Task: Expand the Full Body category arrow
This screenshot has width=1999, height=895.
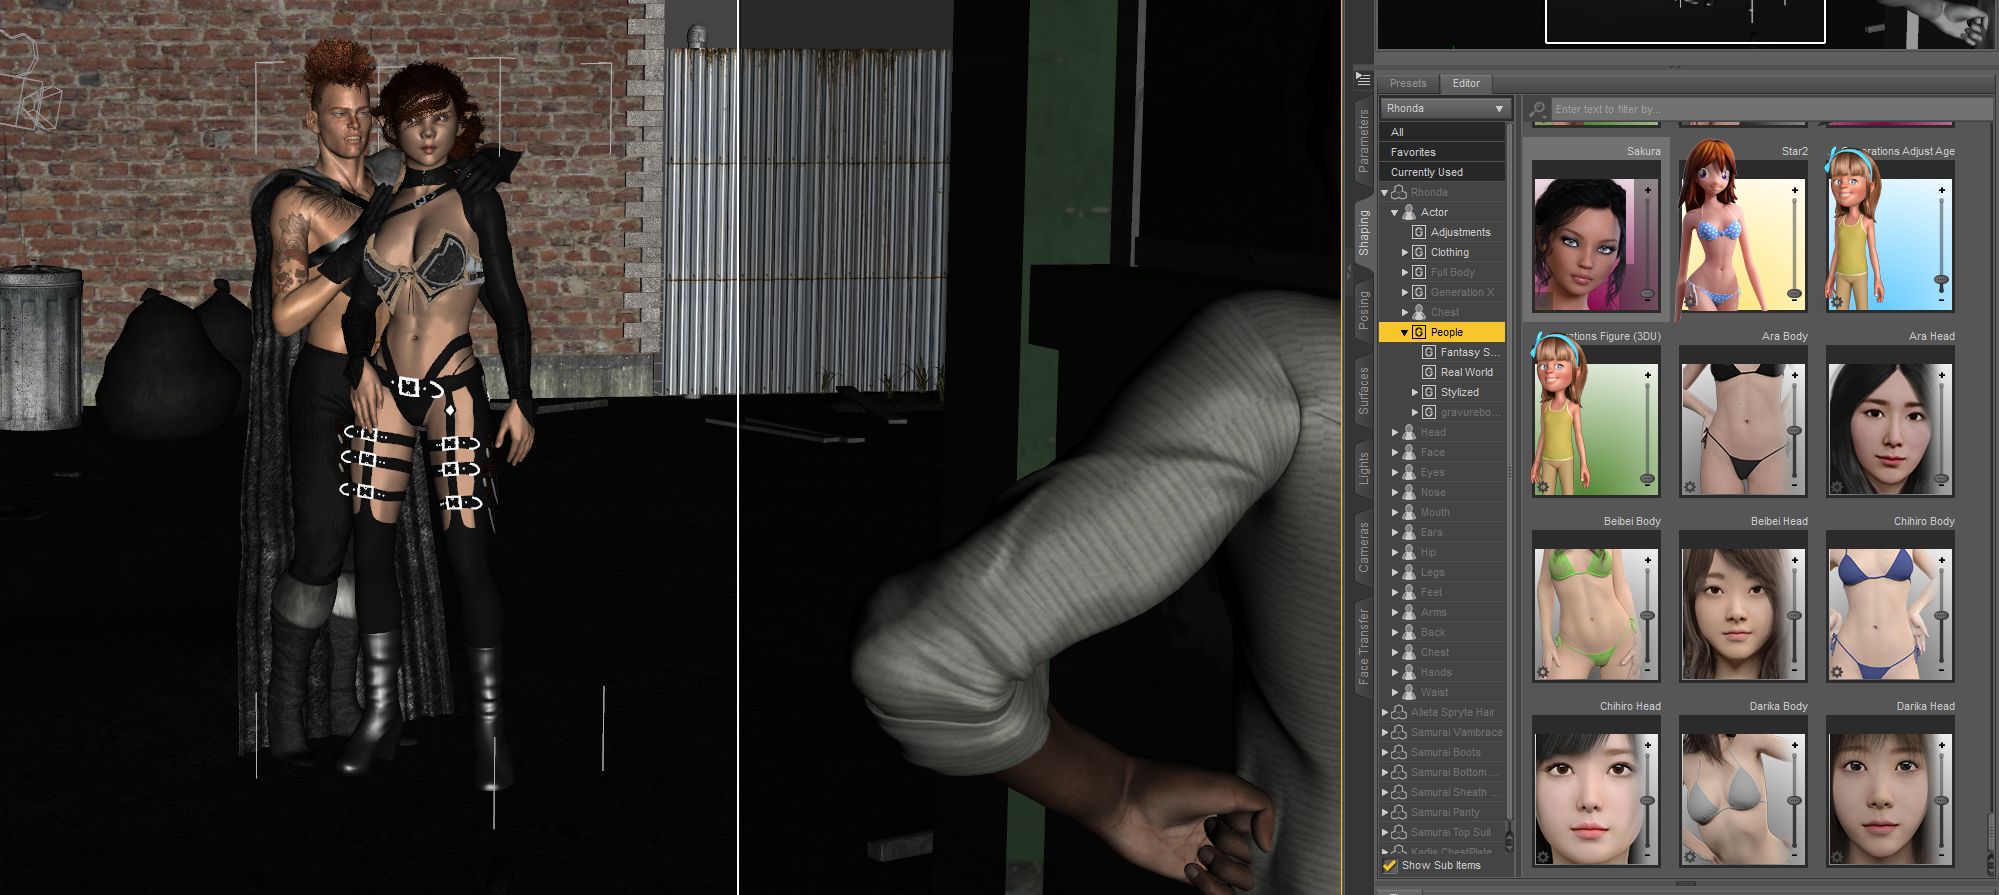Action: (1404, 272)
